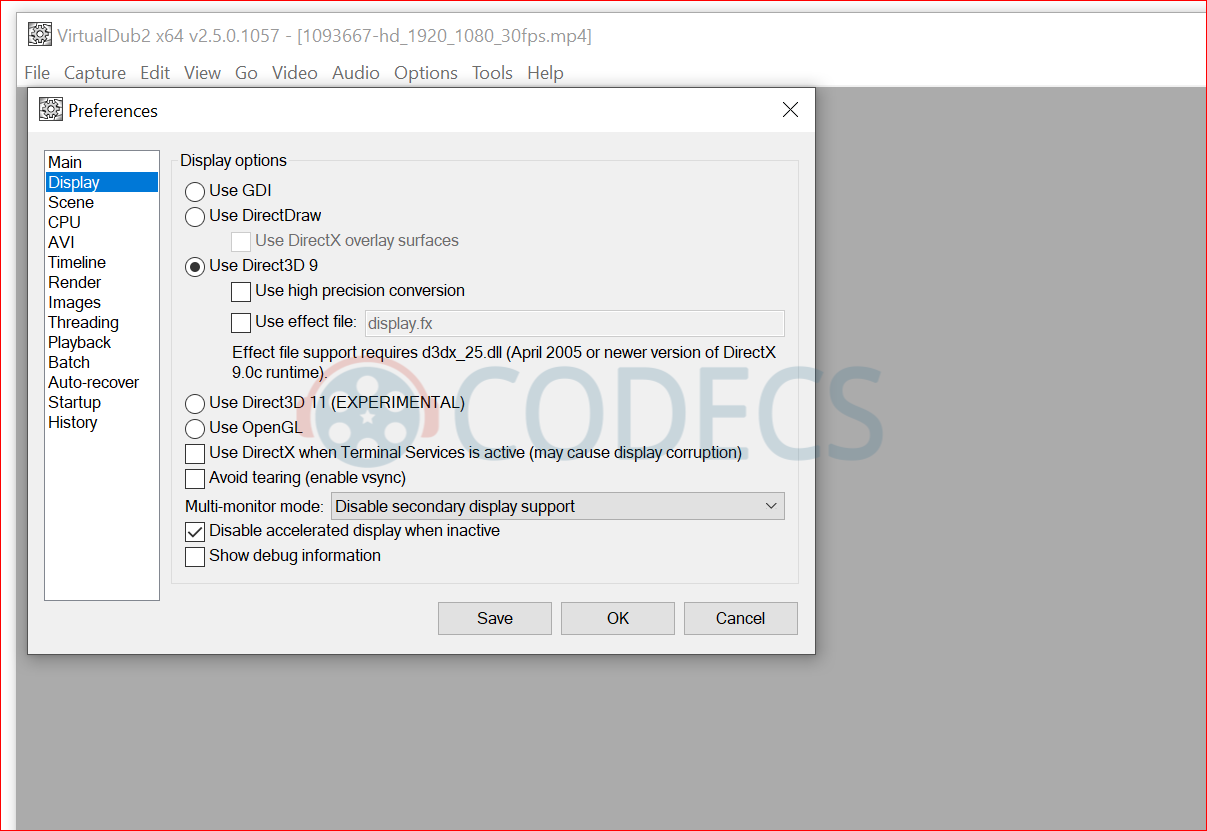Click the display.fx effect file field

point(573,323)
